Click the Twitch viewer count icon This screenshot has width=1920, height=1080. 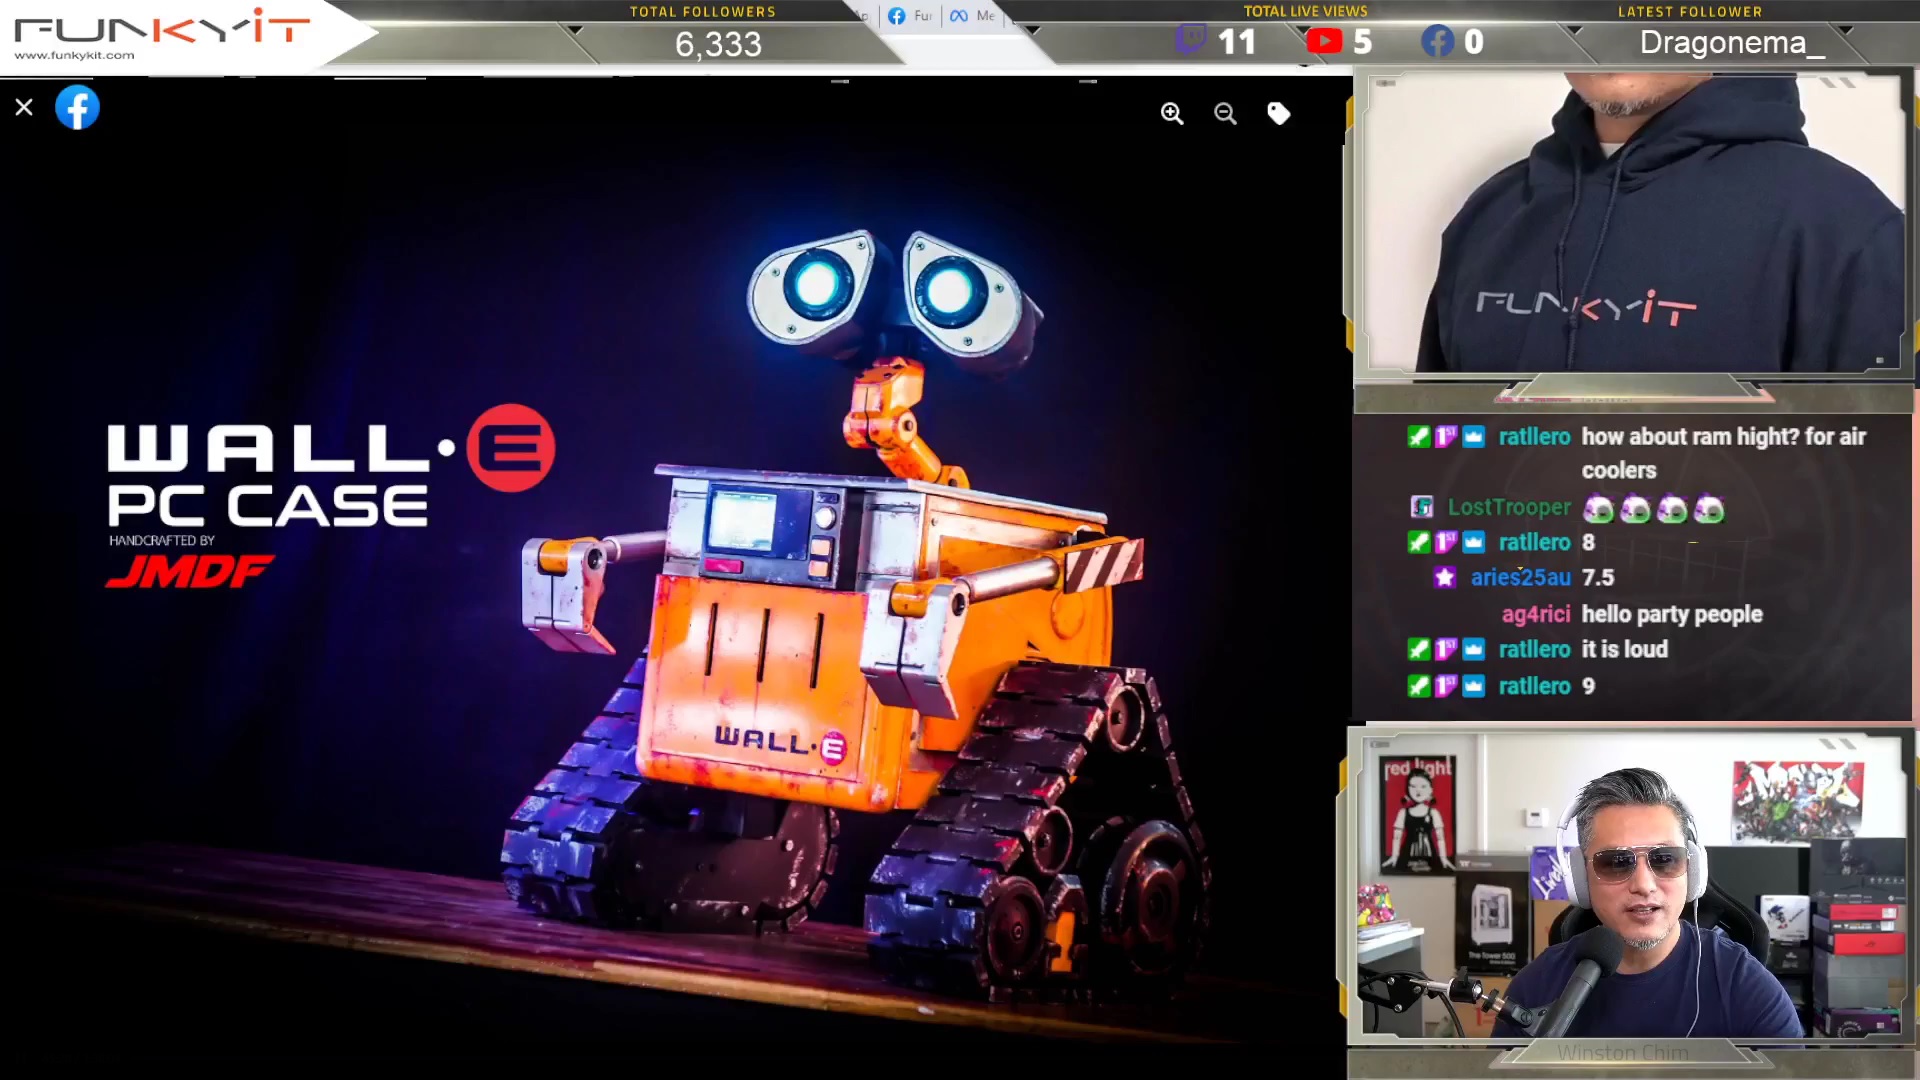tap(1190, 40)
